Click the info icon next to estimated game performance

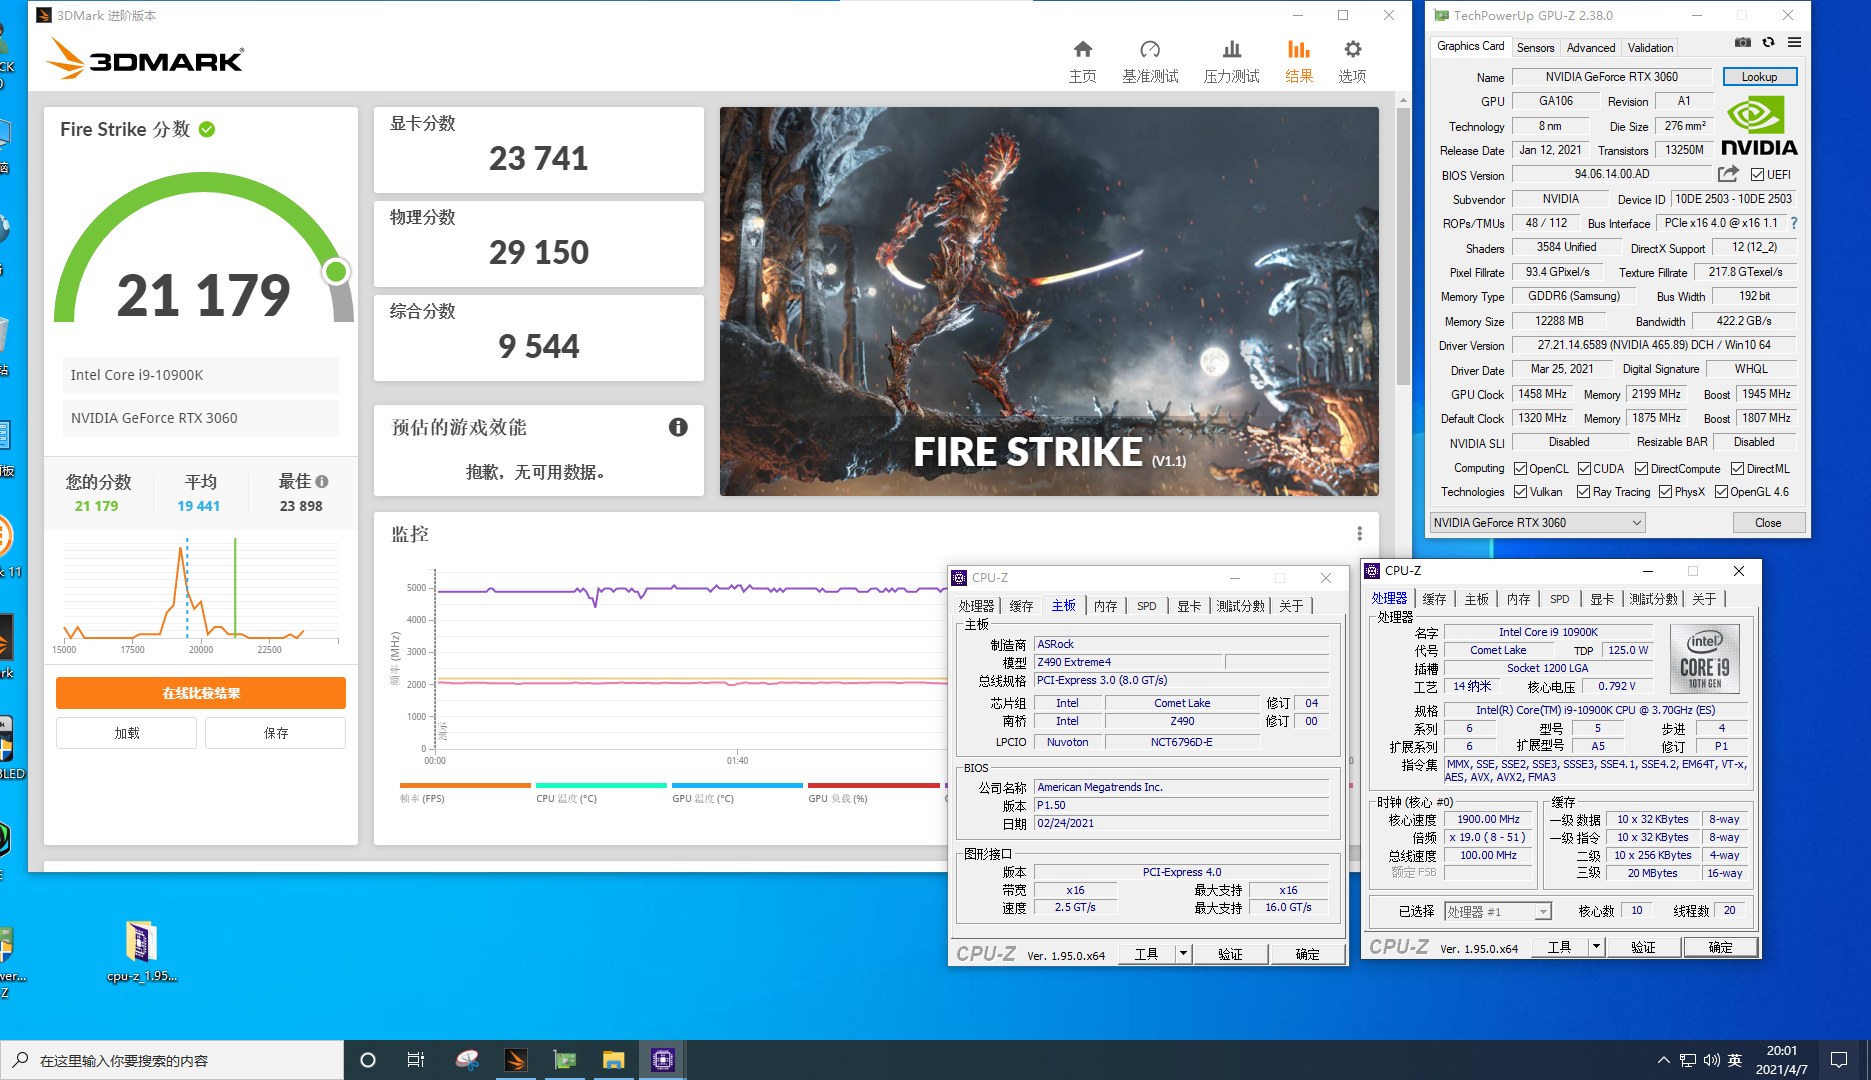click(x=678, y=427)
